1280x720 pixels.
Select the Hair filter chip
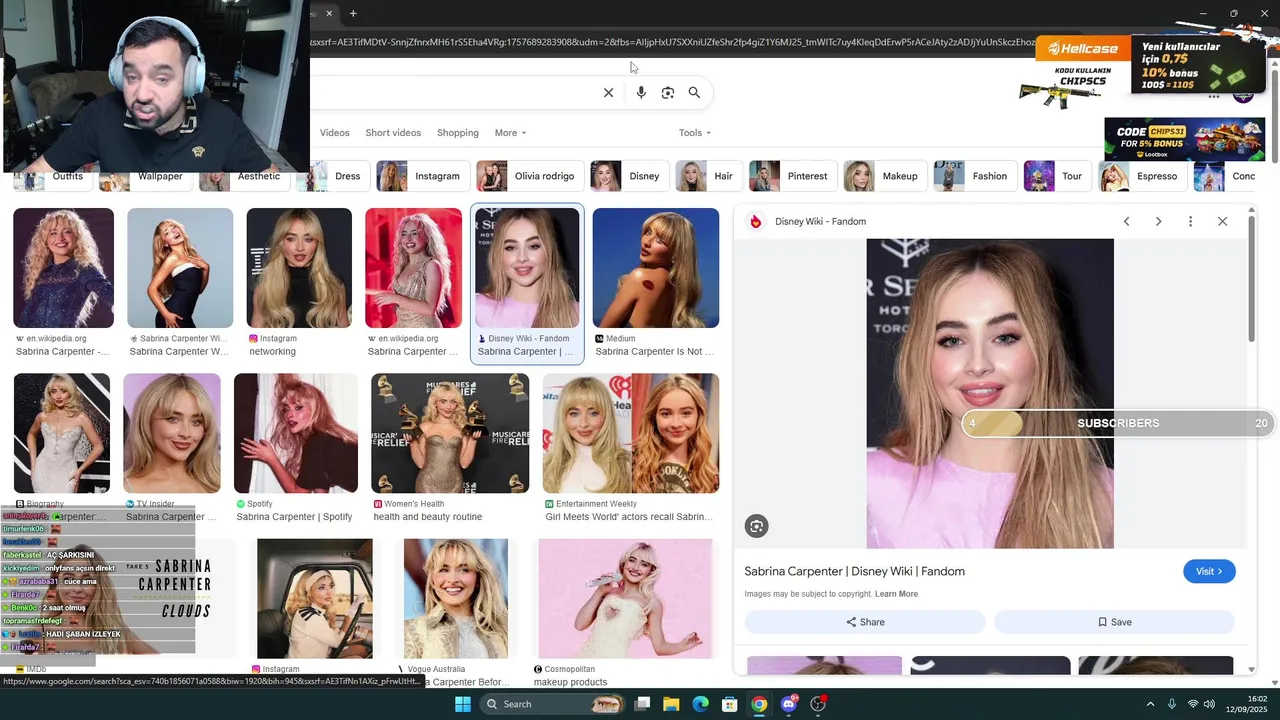tap(708, 176)
